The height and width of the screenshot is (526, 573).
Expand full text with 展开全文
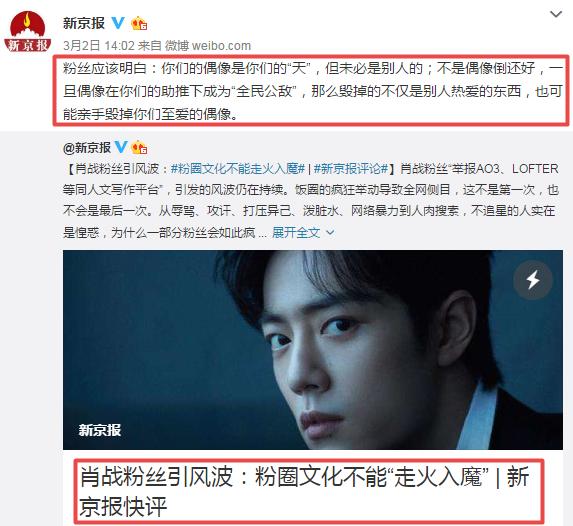(x=296, y=232)
